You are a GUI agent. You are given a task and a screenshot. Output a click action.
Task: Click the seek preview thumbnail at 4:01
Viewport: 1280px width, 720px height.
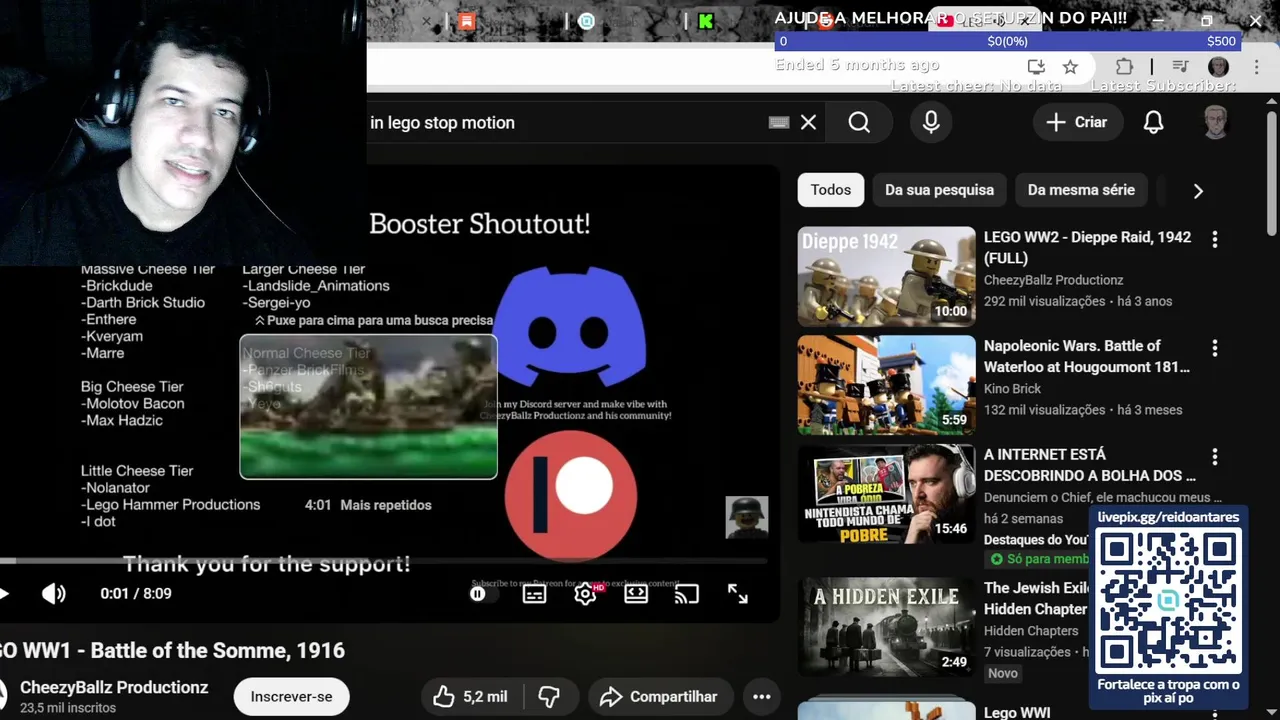pos(368,407)
